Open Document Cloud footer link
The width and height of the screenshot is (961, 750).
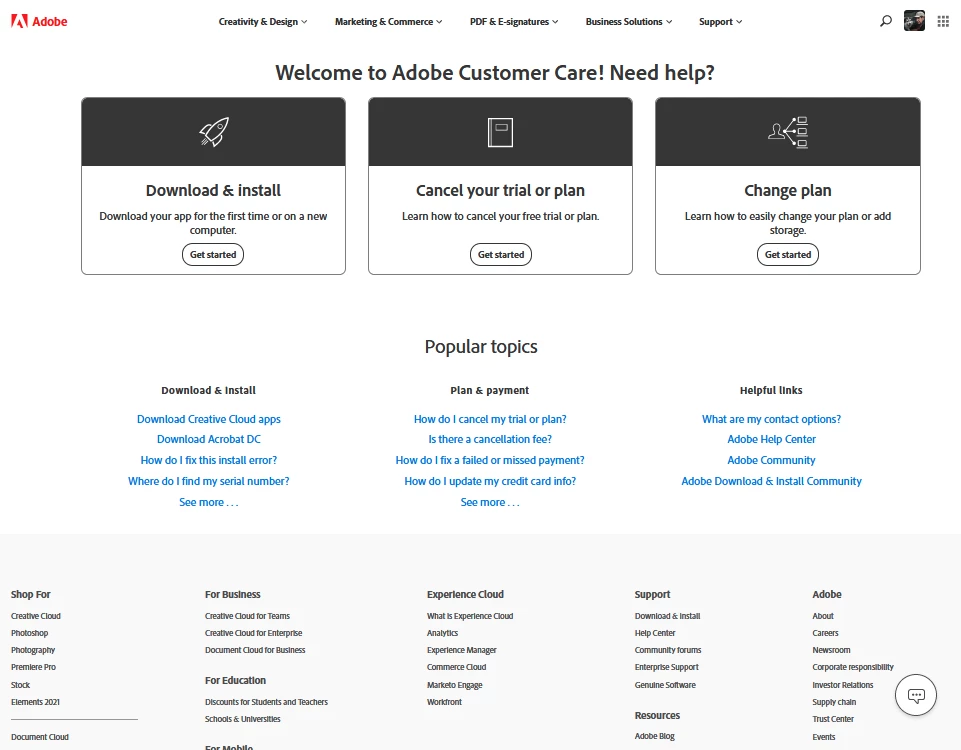(x=39, y=737)
